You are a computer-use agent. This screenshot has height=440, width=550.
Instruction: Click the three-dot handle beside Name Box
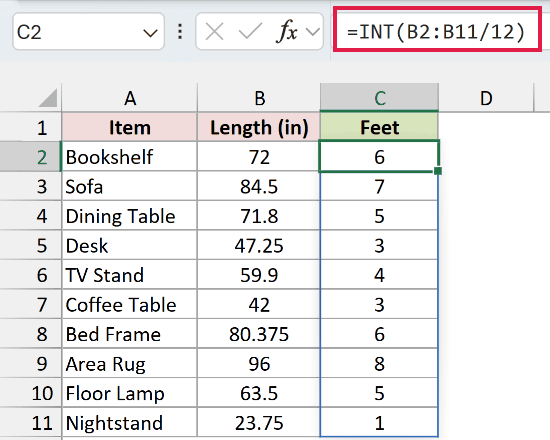point(180,32)
